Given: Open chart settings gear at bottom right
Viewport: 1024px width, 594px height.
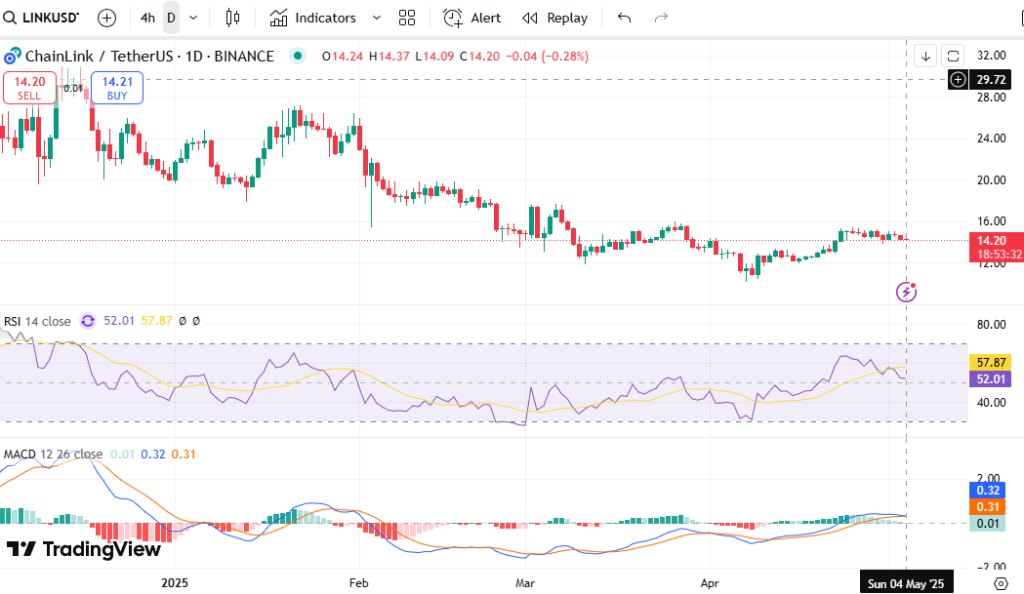Looking at the screenshot, I should point(1000,583).
